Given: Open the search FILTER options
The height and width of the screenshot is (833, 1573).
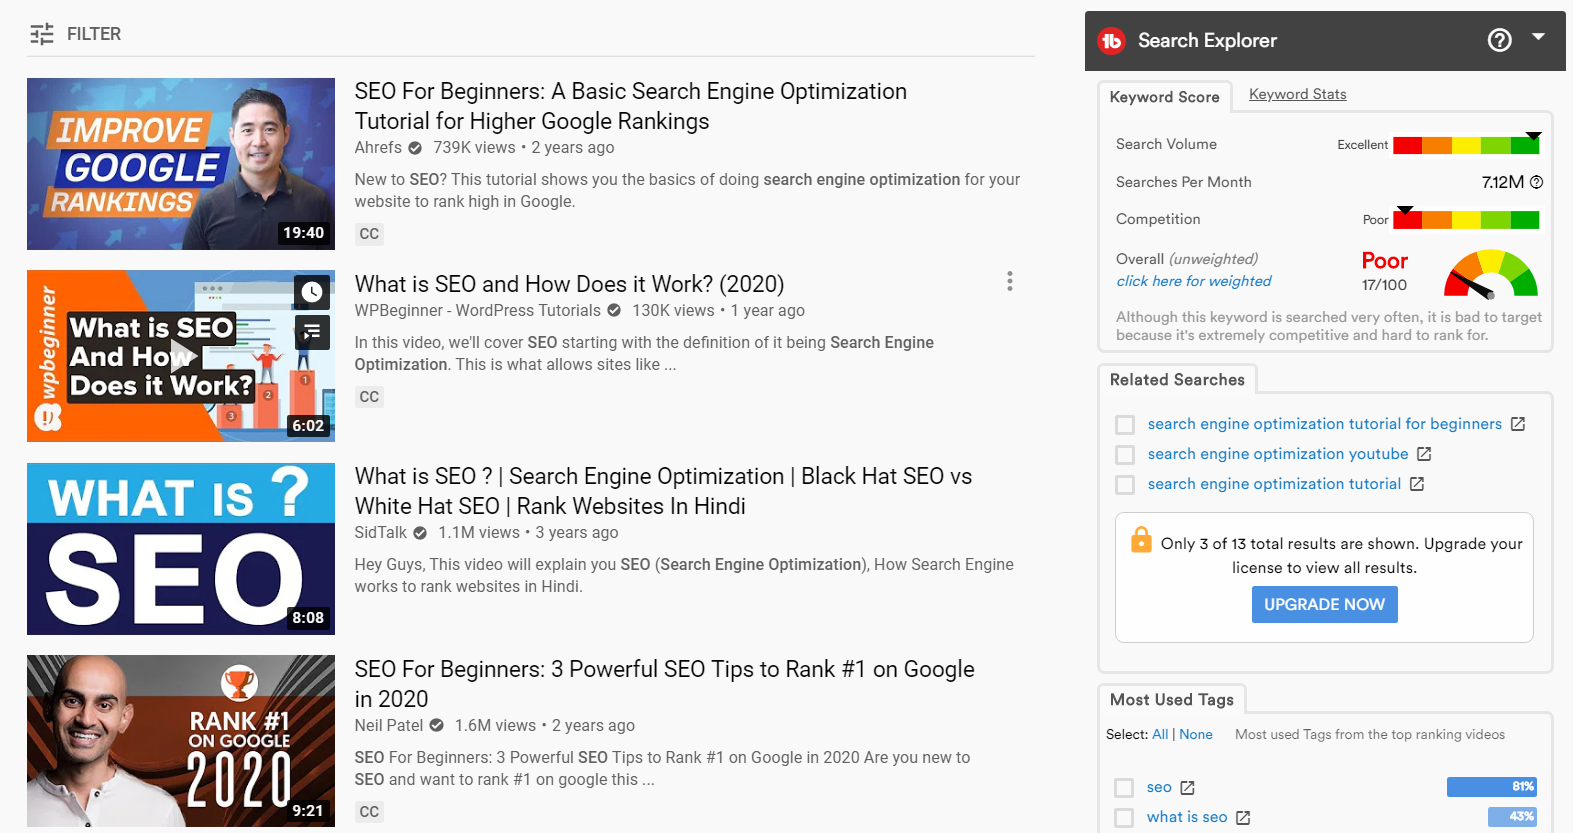Looking at the screenshot, I should point(75,34).
